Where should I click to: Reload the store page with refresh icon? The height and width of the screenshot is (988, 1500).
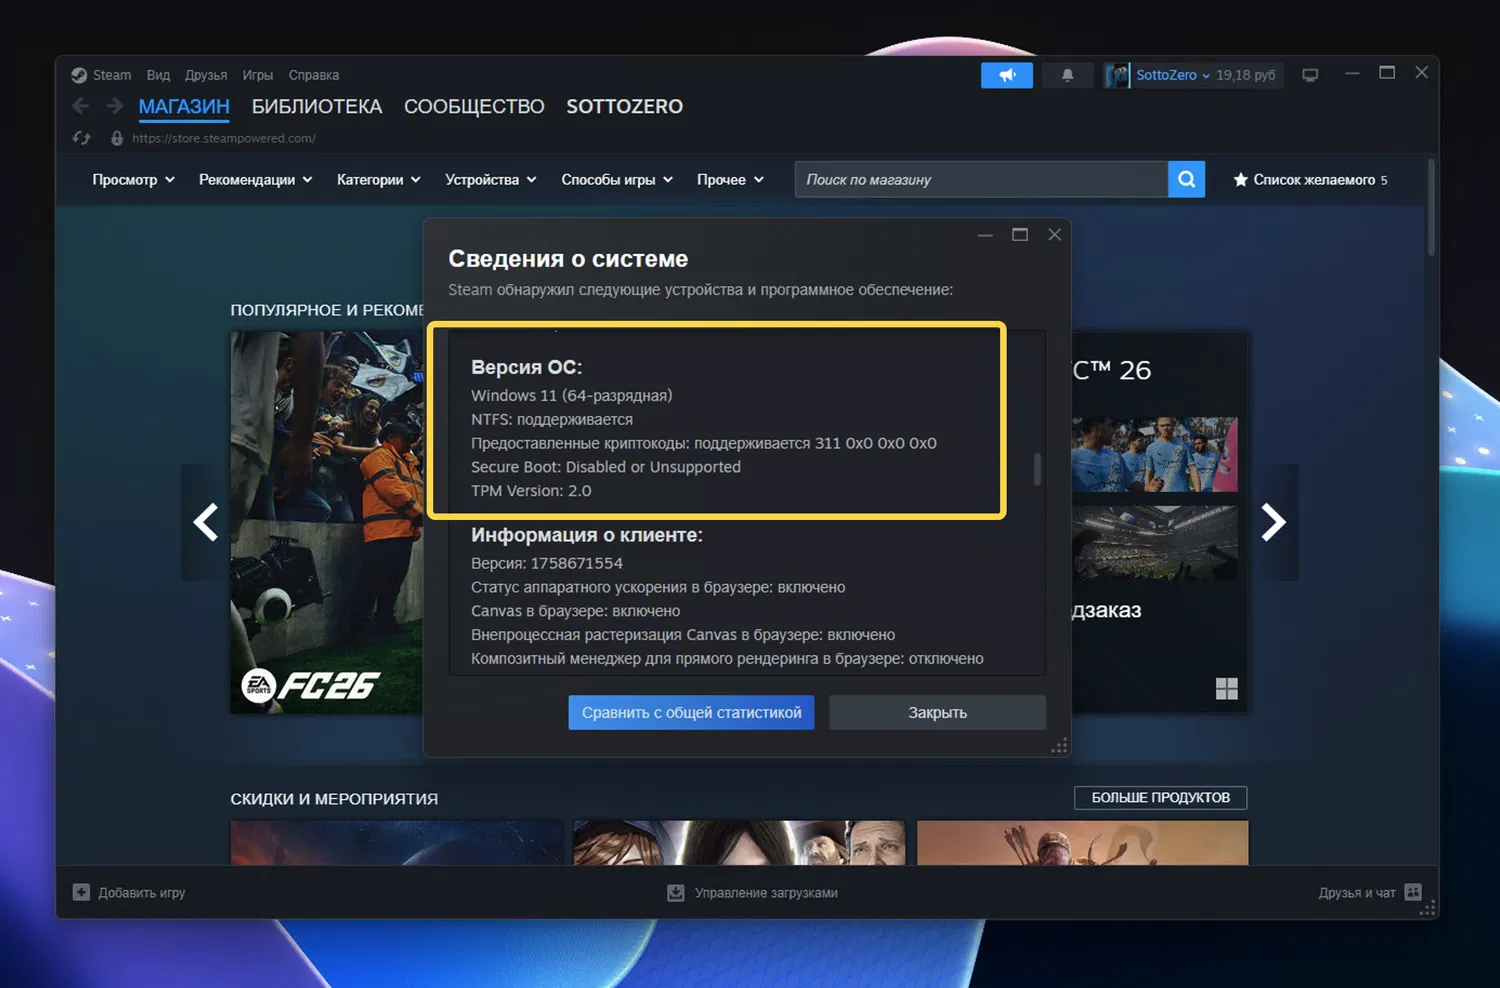(82, 138)
